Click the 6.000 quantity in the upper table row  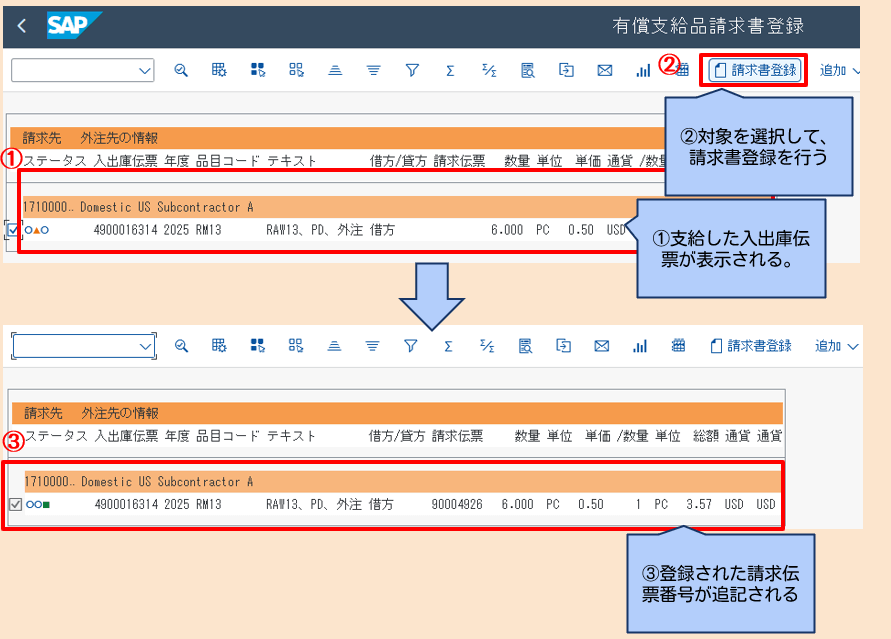coord(507,230)
